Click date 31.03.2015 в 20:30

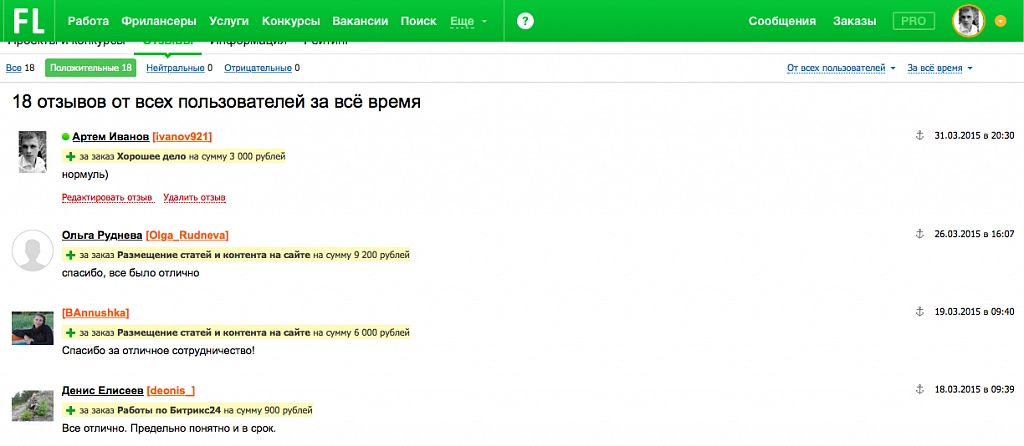pyautogui.click(x=974, y=136)
